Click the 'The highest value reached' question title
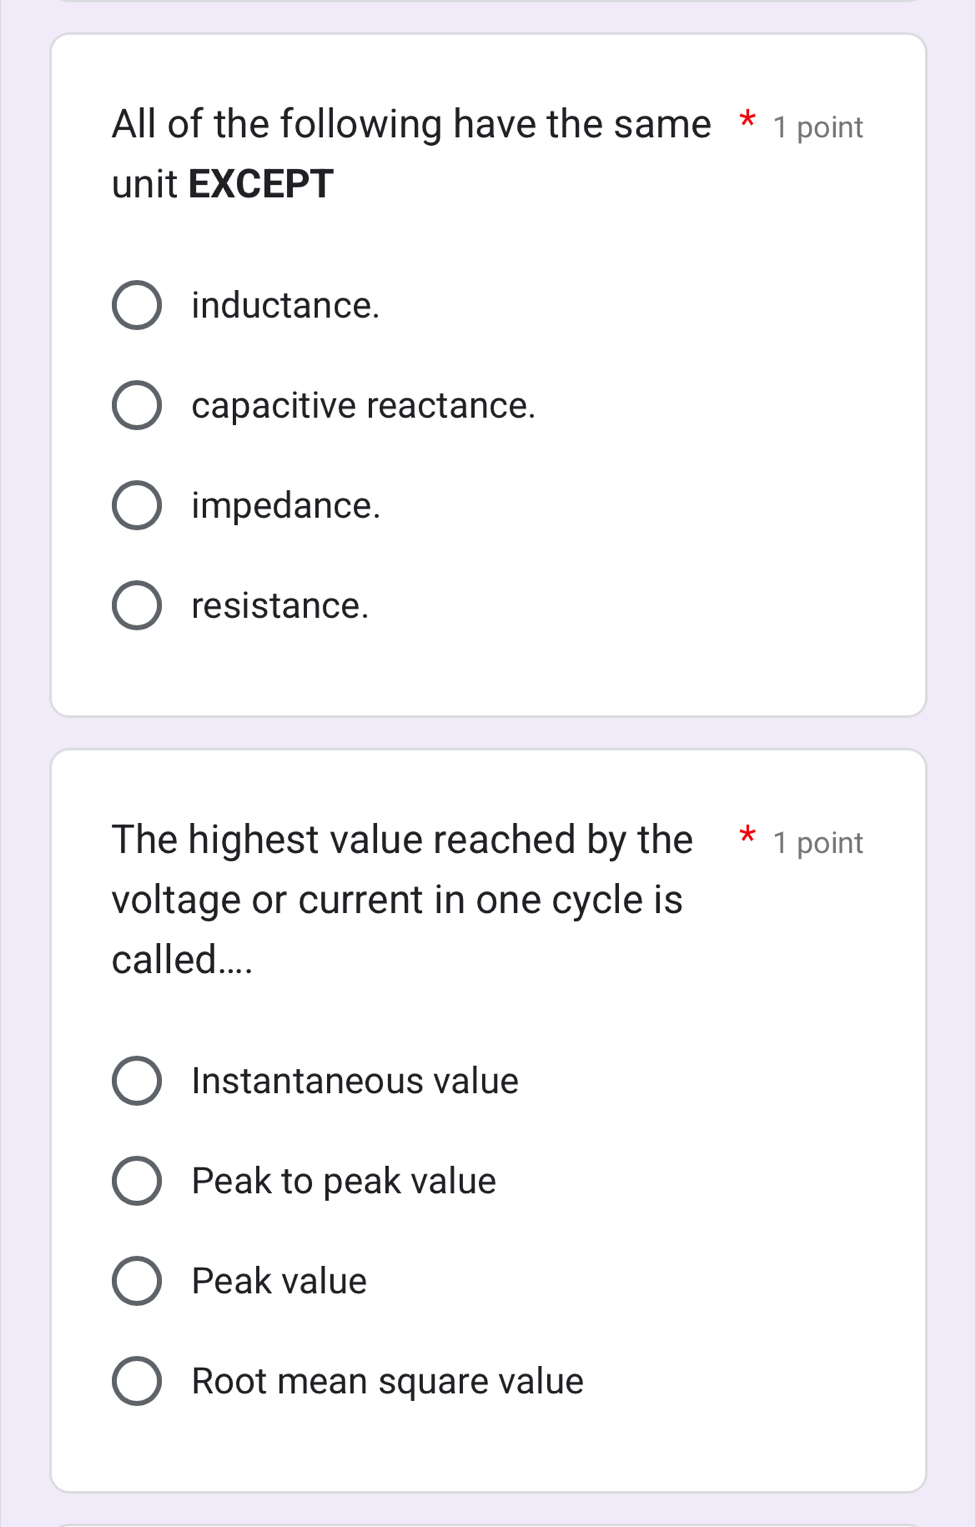Viewport: 976px width, 1527px height. pyautogui.click(x=402, y=840)
